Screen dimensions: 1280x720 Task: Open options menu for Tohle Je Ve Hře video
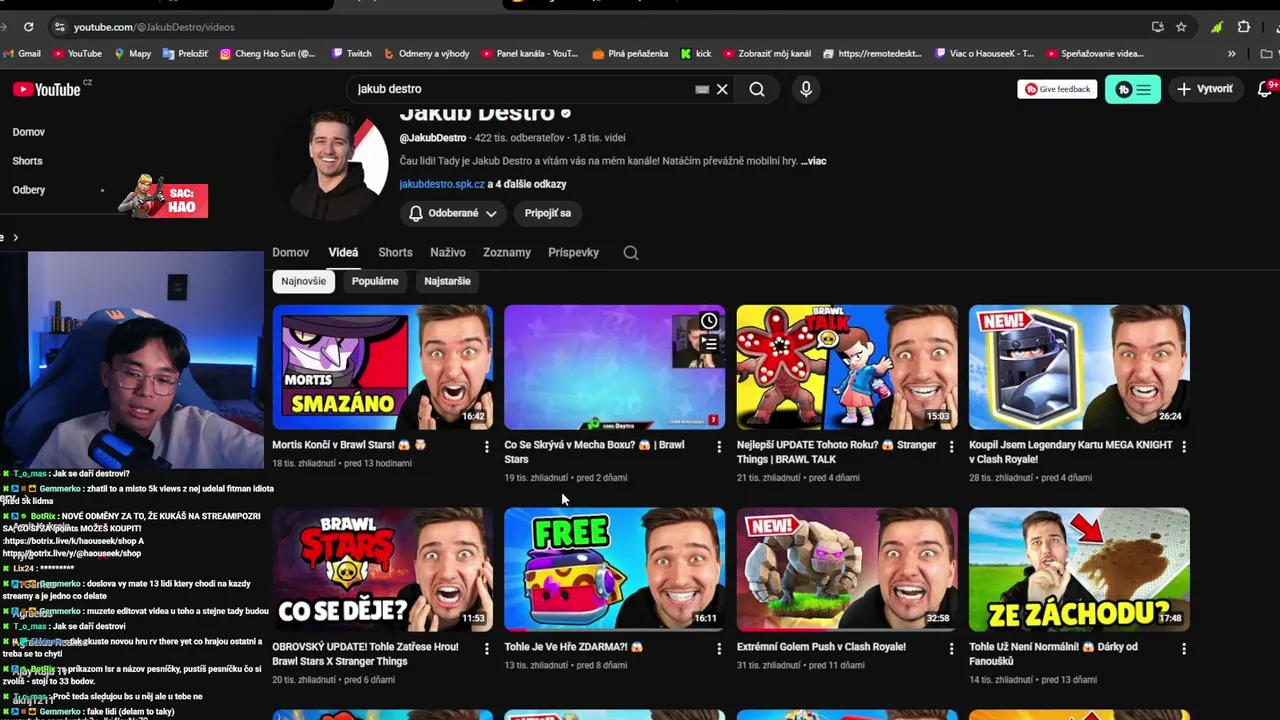click(719, 649)
